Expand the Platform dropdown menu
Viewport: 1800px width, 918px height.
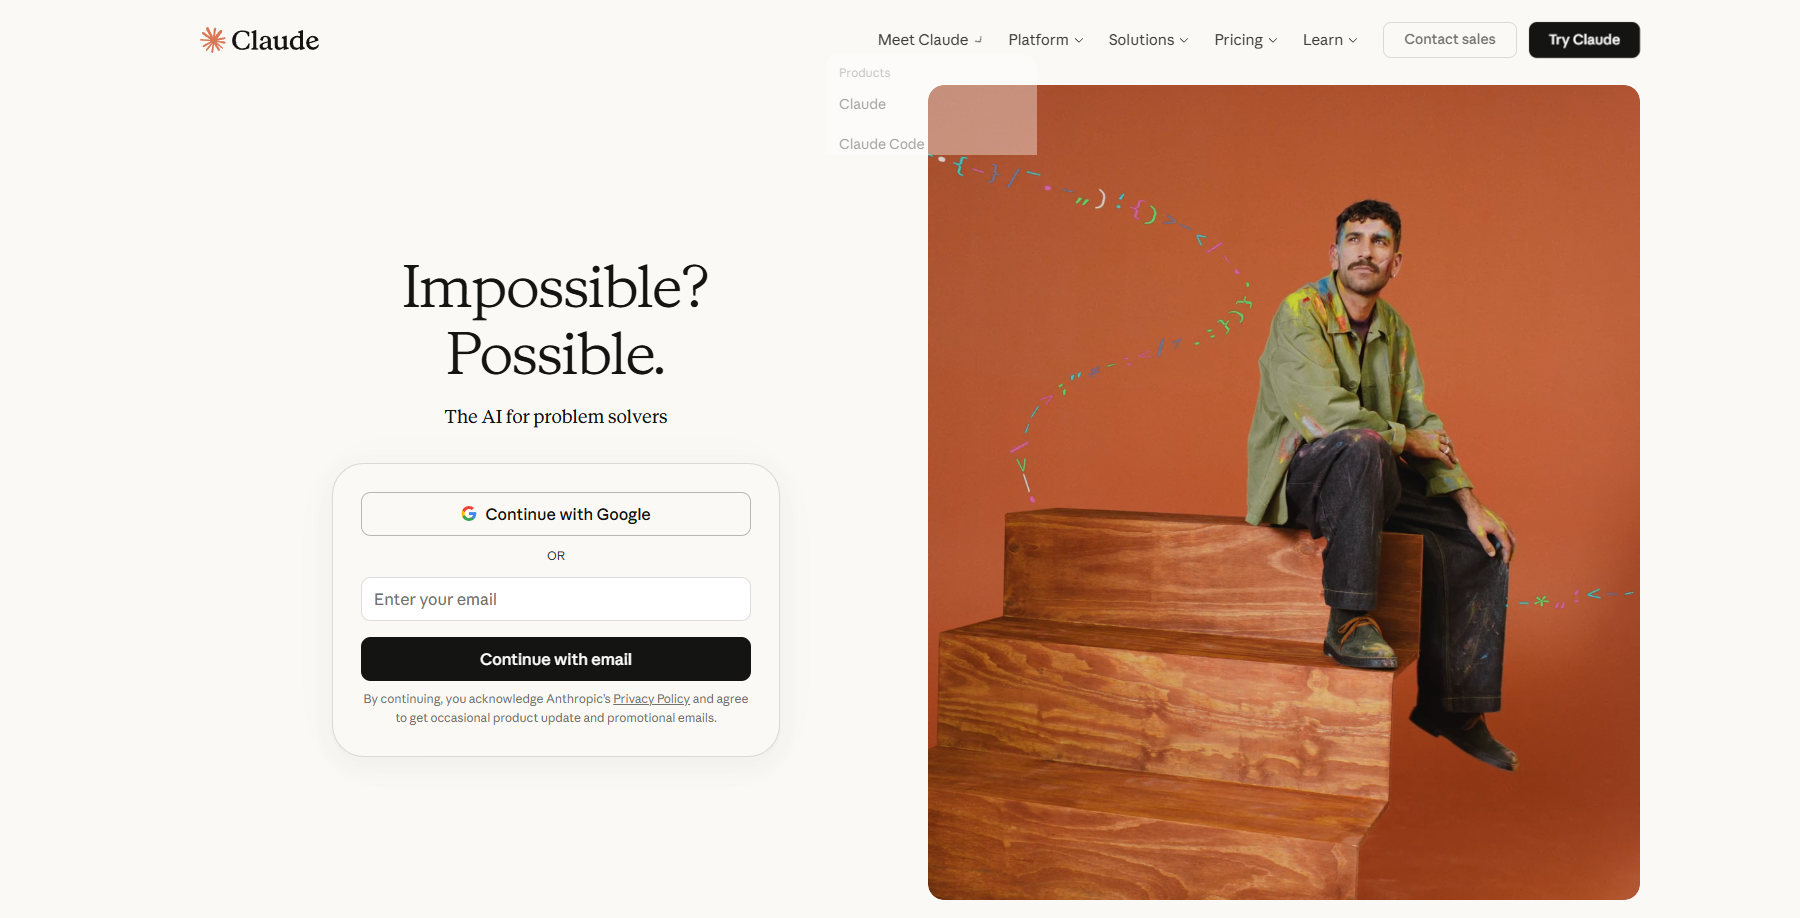1046,40
